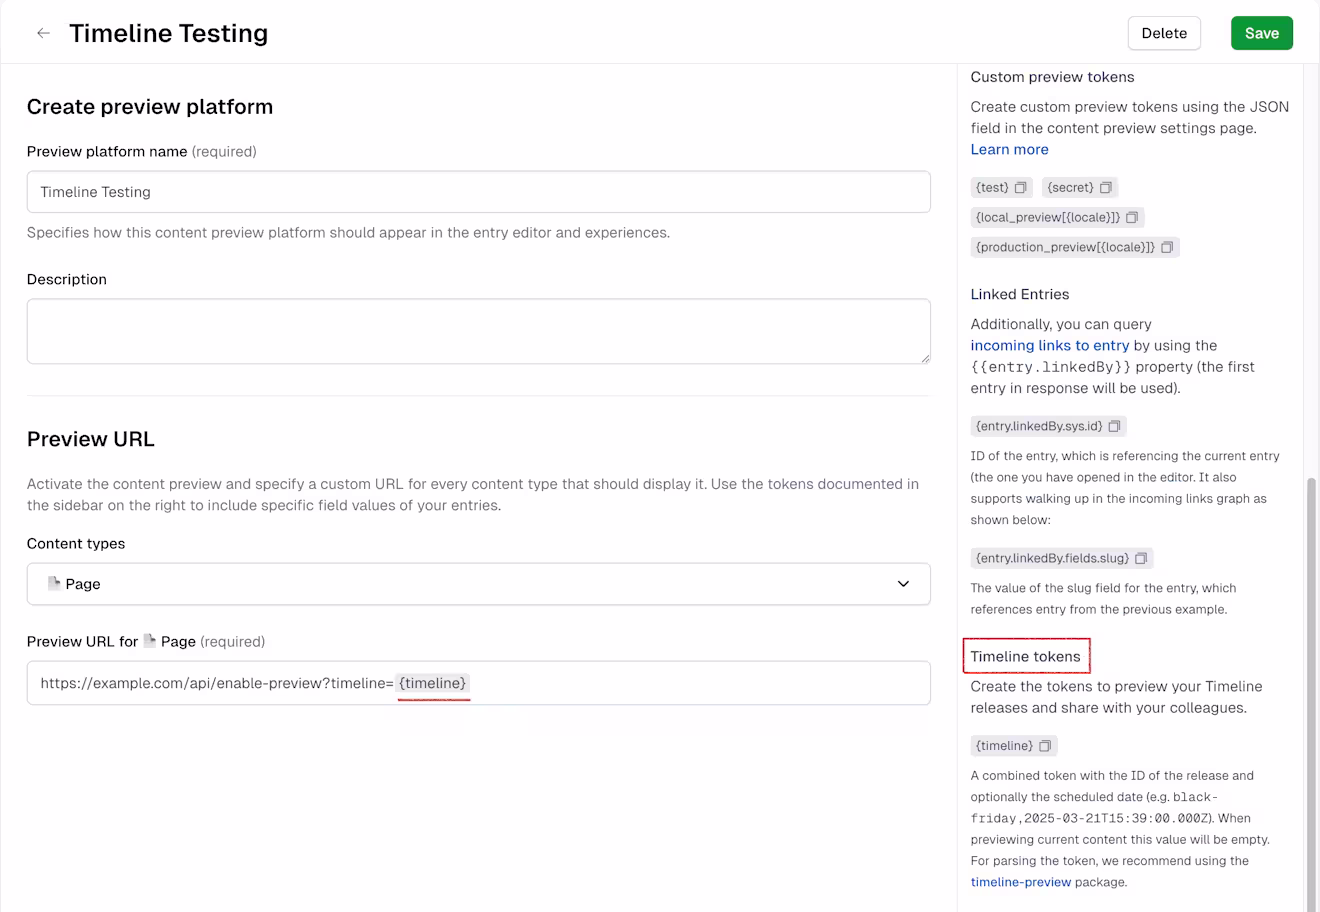The height and width of the screenshot is (912, 1320).
Task: Copy the {production_preview[{locale}]} token
Action: [x=1167, y=247]
